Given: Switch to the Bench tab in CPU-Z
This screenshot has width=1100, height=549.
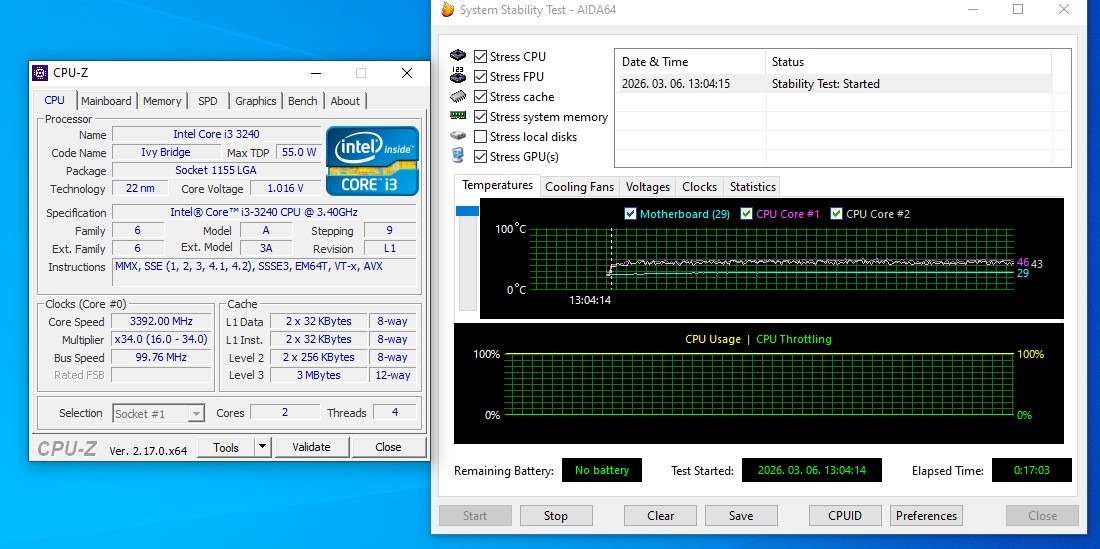Looking at the screenshot, I should (302, 101).
